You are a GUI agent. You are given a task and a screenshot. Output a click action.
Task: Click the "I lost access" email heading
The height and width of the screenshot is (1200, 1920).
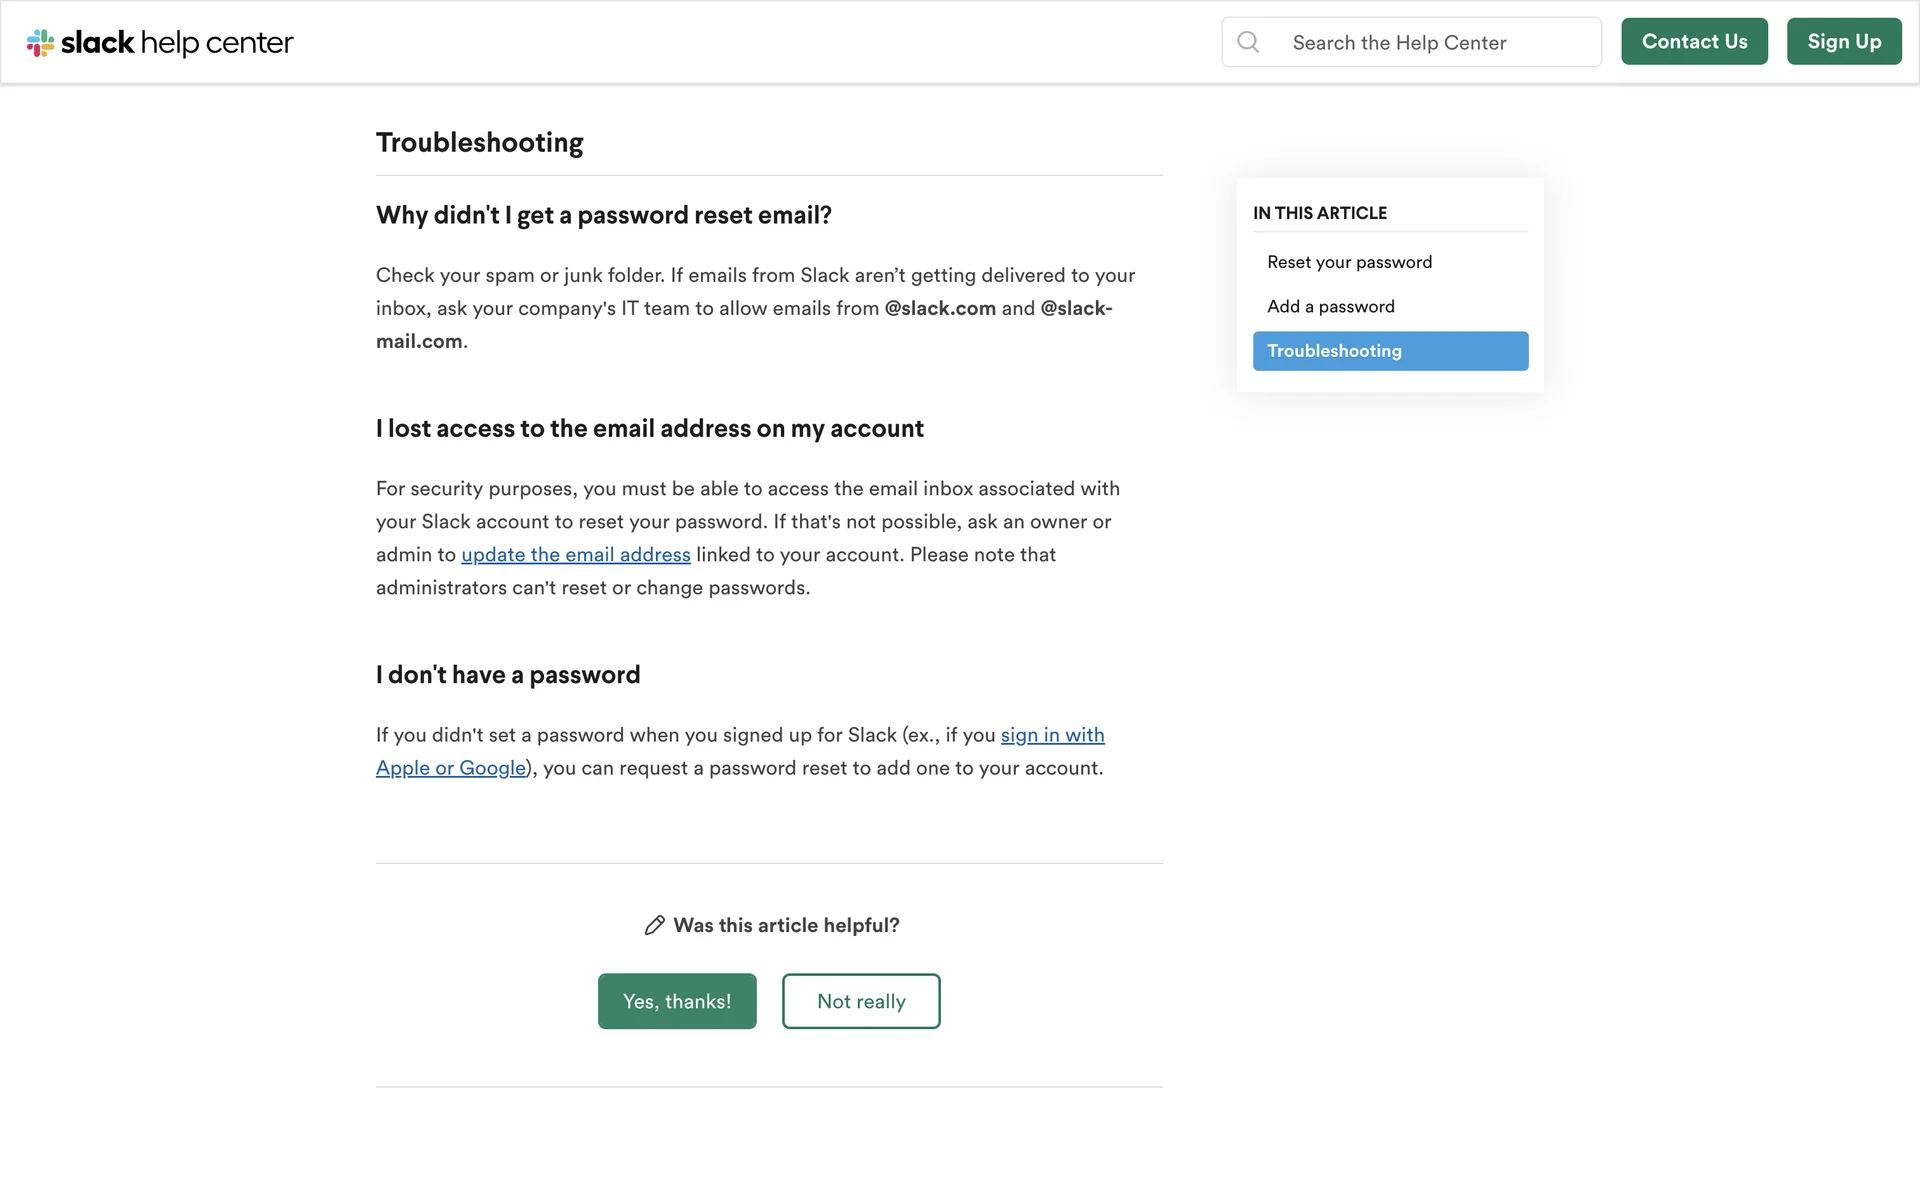(649, 429)
